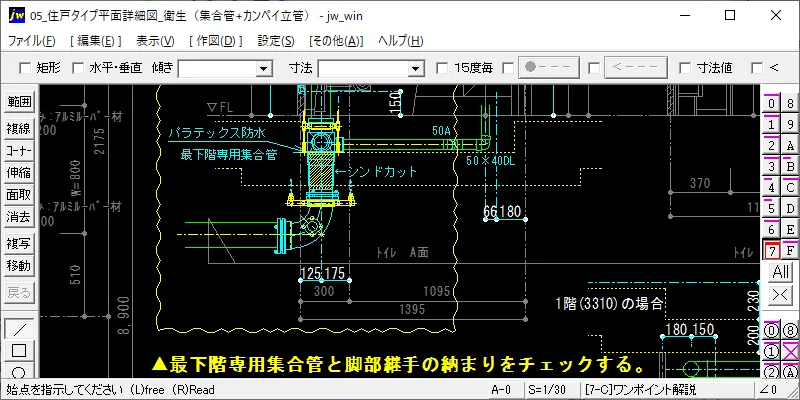Enable the 水平・垂直 checkbox
The image size is (800, 400).
point(78,67)
